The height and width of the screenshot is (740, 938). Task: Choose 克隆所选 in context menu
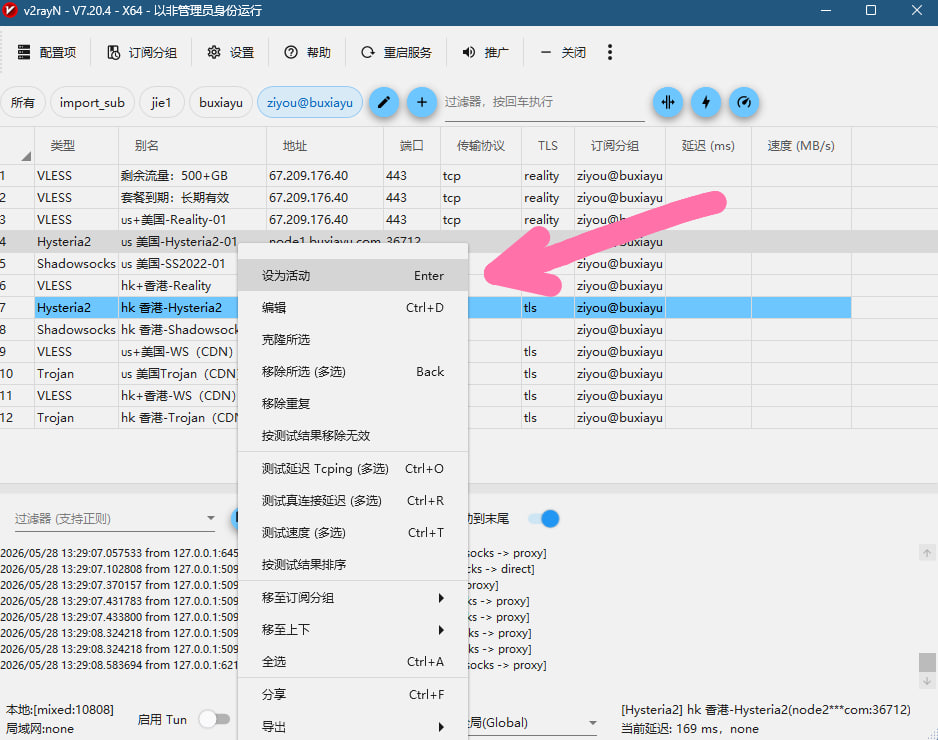click(x=353, y=339)
